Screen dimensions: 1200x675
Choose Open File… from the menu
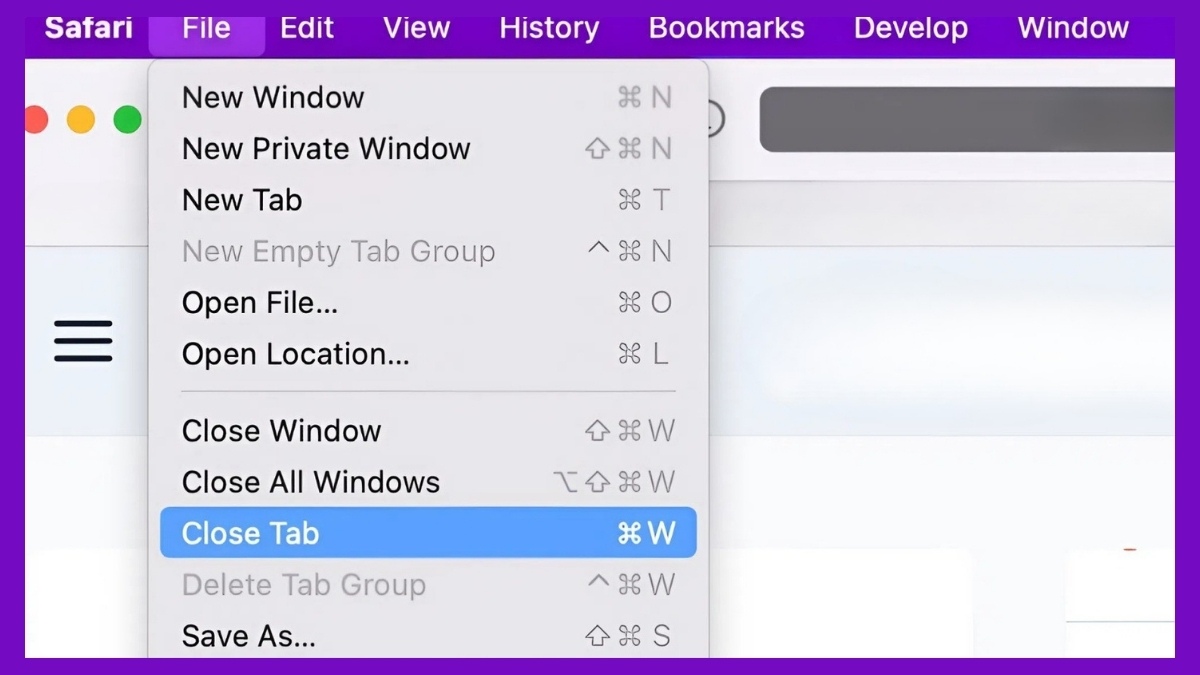coord(428,302)
